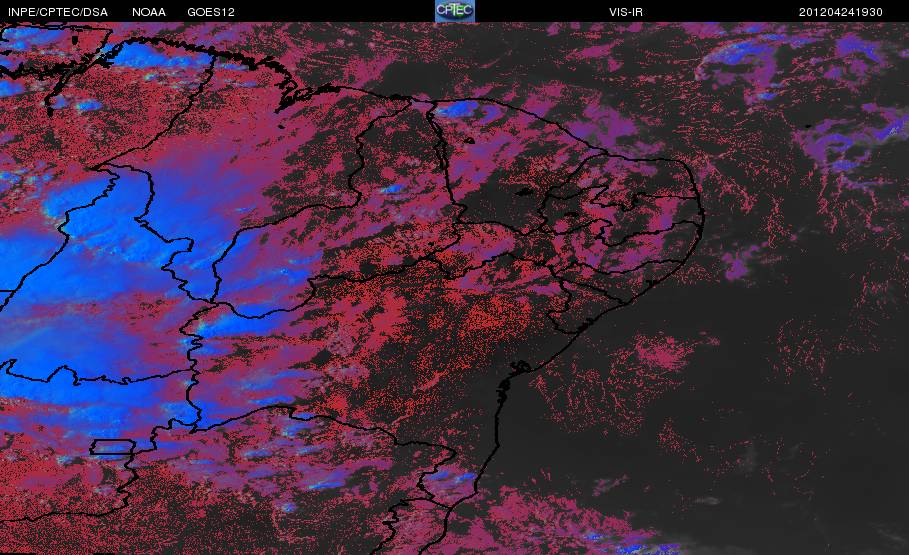The width and height of the screenshot is (909, 555).
Task: Click the NOAA label in the header
Action: pyautogui.click(x=149, y=12)
